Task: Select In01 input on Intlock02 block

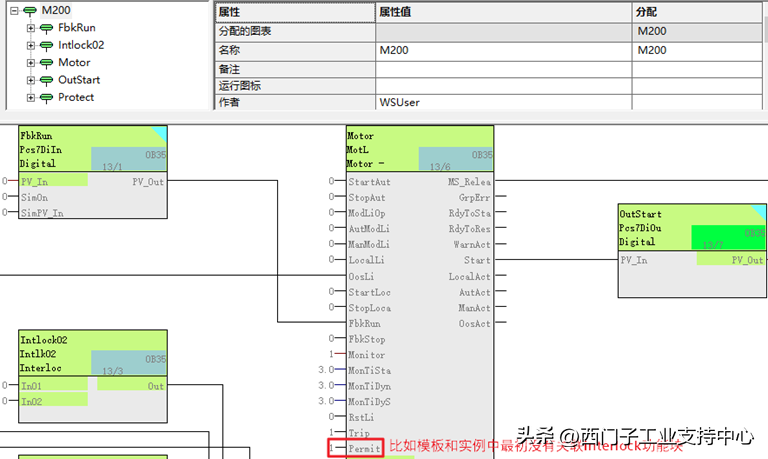Action: pos(32,385)
